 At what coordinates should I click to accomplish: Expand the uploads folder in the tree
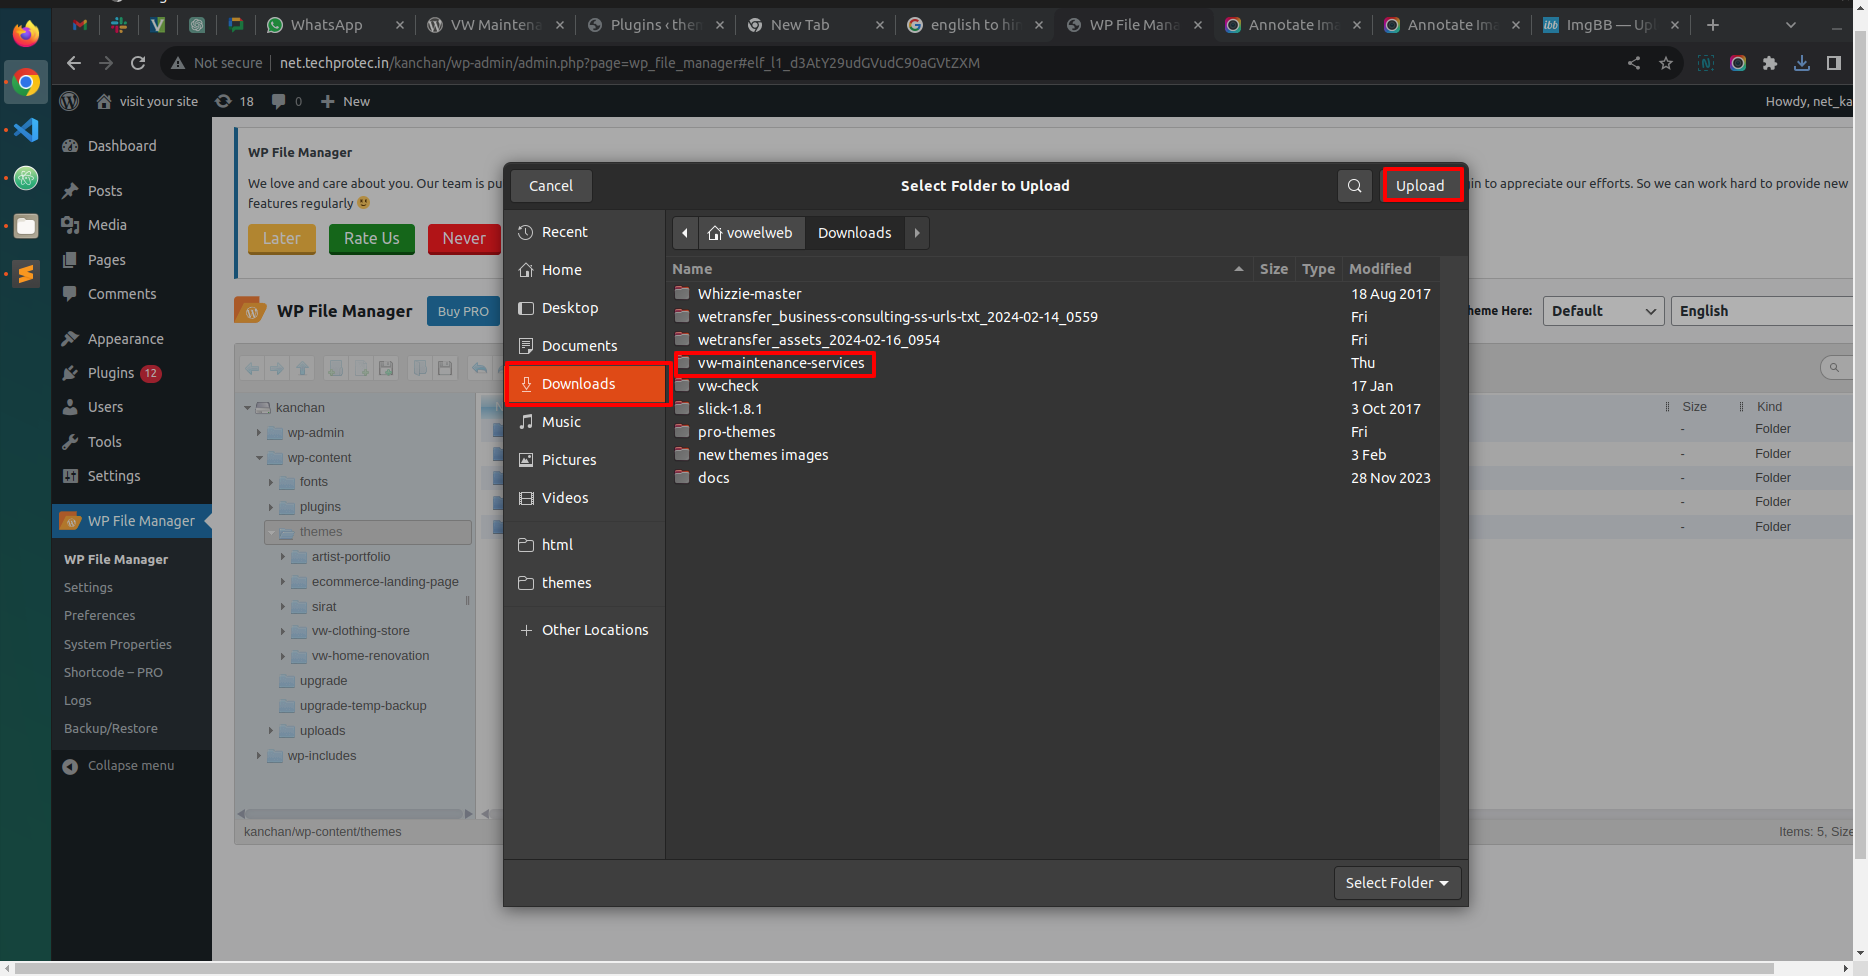click(271, 731)
